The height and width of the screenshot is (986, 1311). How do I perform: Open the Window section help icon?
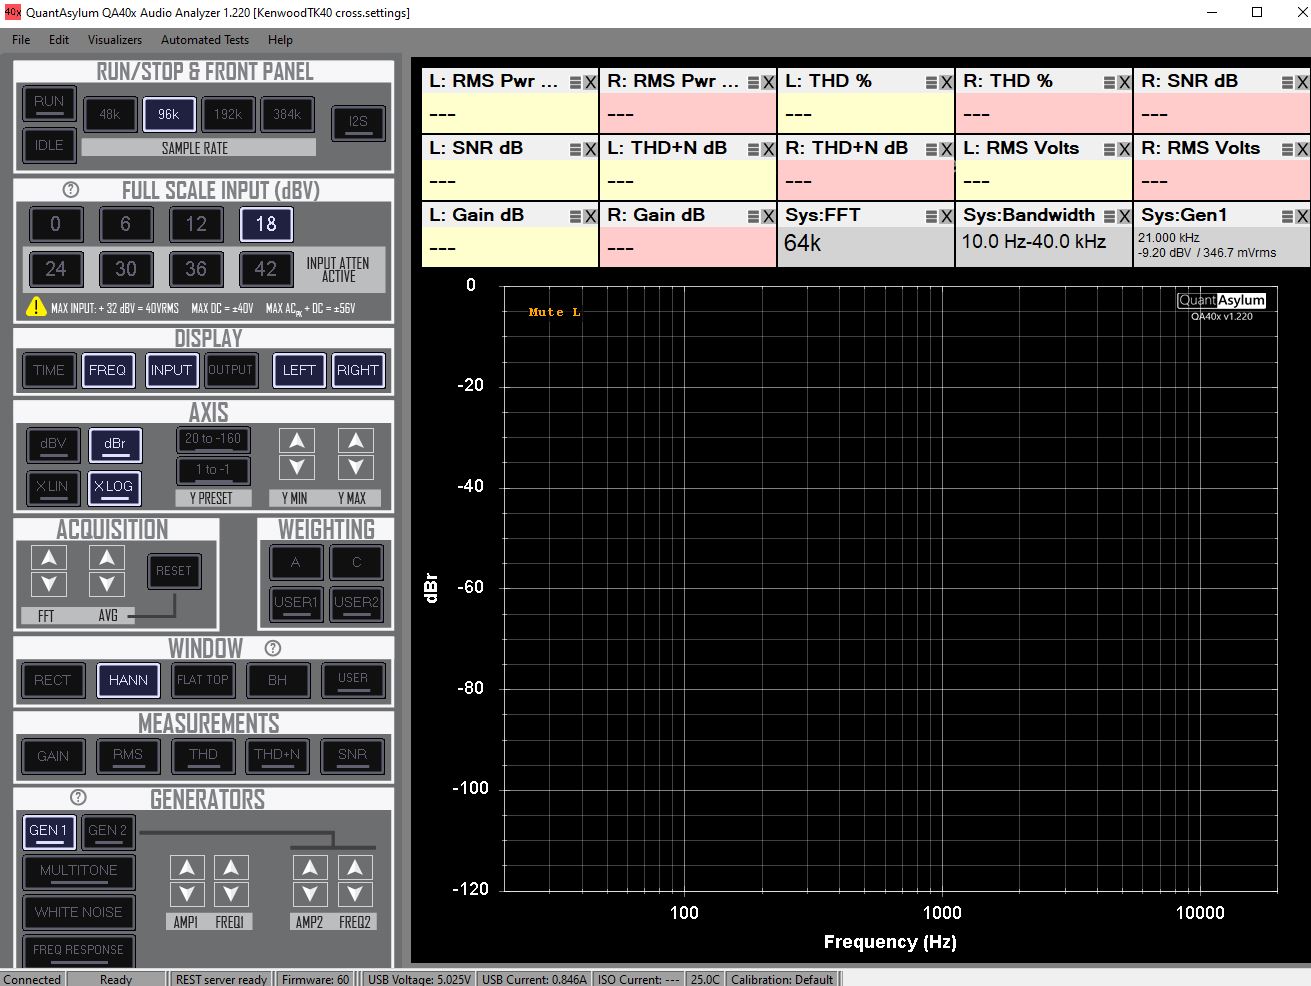273,648
